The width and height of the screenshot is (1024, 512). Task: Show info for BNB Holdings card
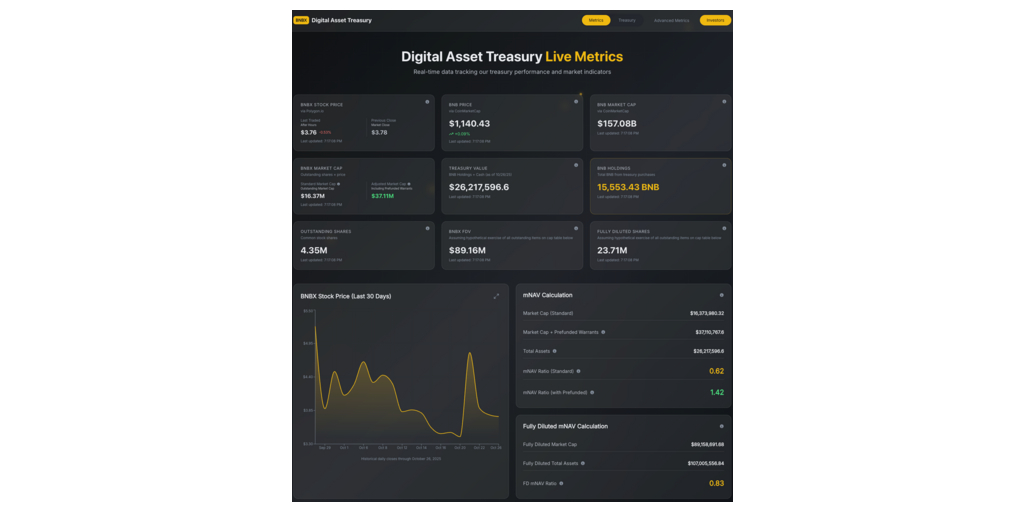point(723,165)
